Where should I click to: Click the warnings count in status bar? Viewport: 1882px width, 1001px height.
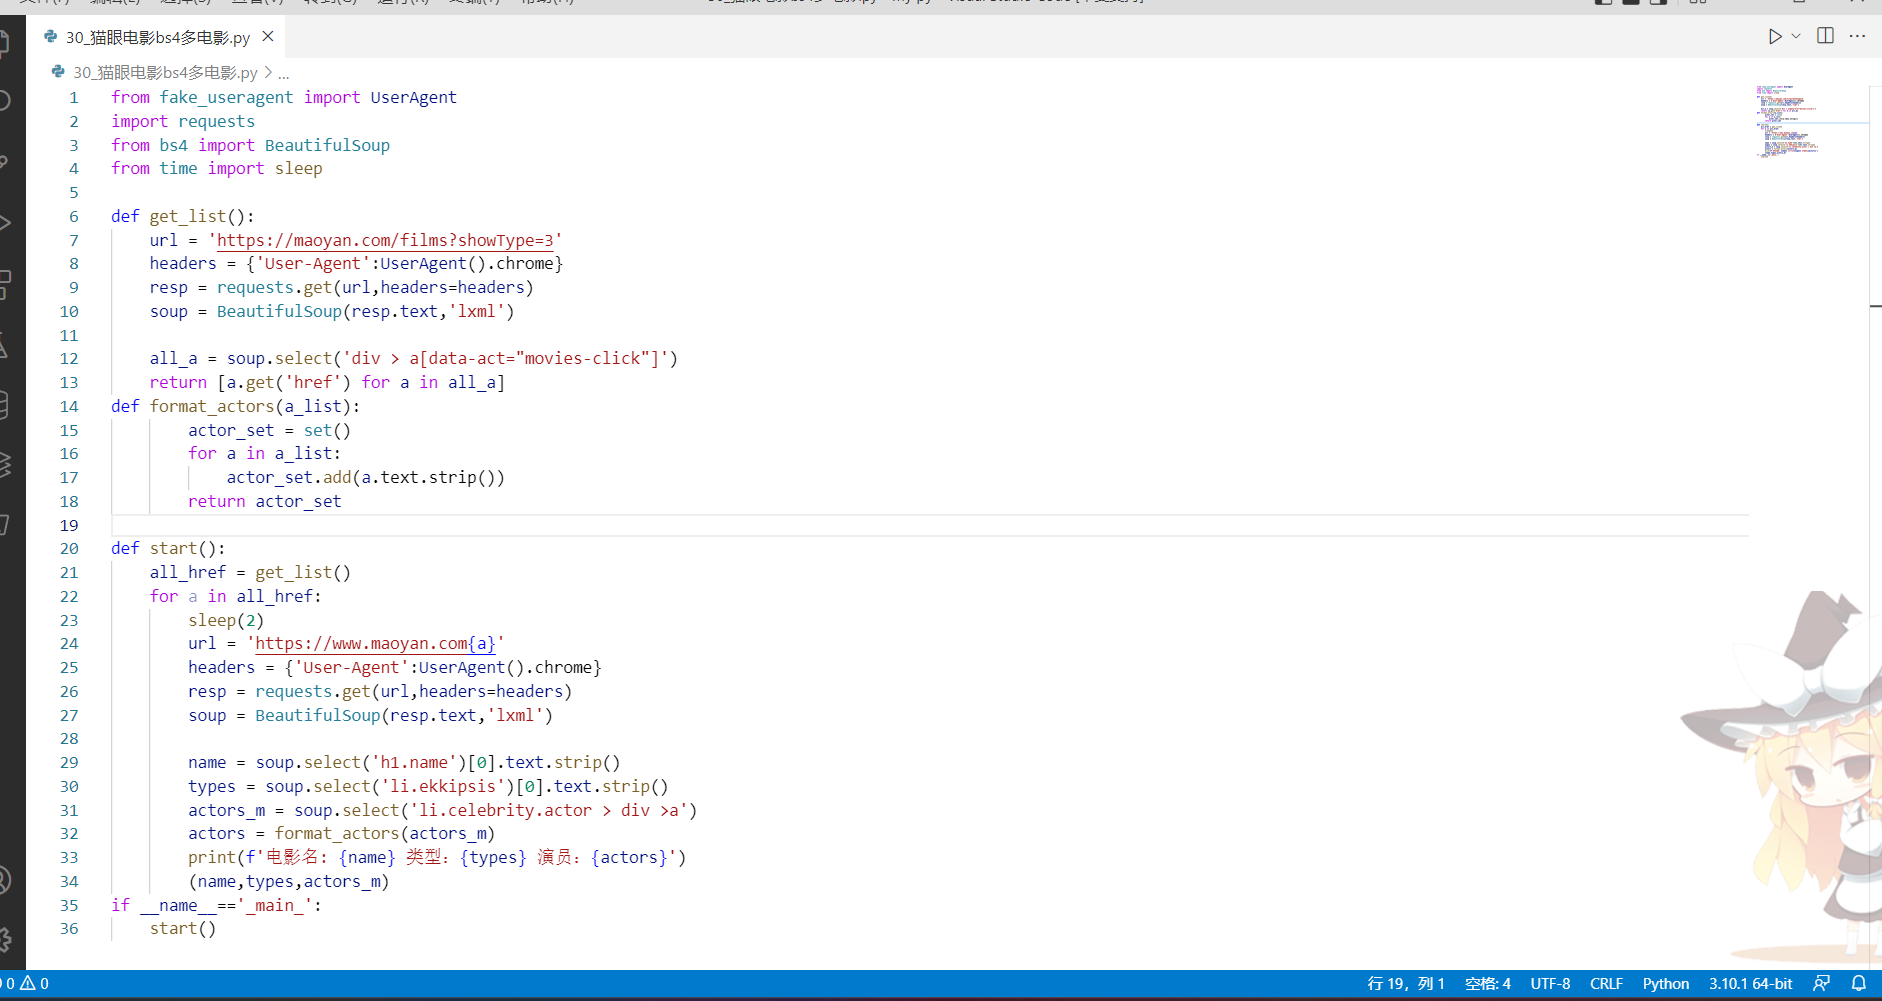coord(35,984)
